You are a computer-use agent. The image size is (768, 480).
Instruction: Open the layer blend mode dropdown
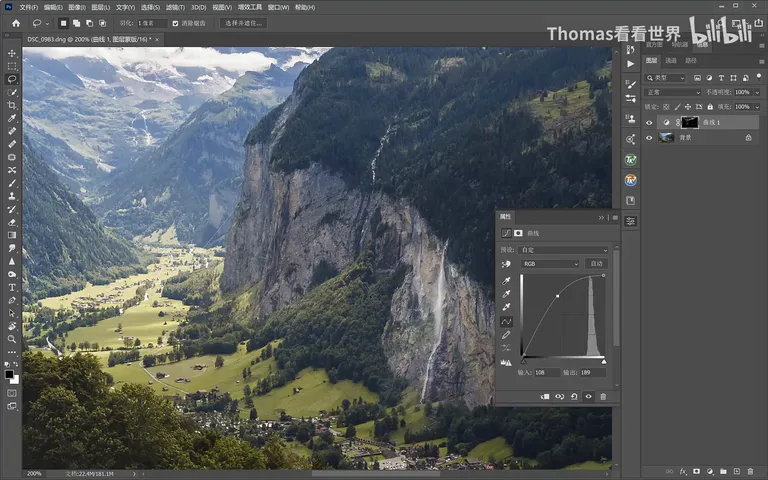pos(673,92)
